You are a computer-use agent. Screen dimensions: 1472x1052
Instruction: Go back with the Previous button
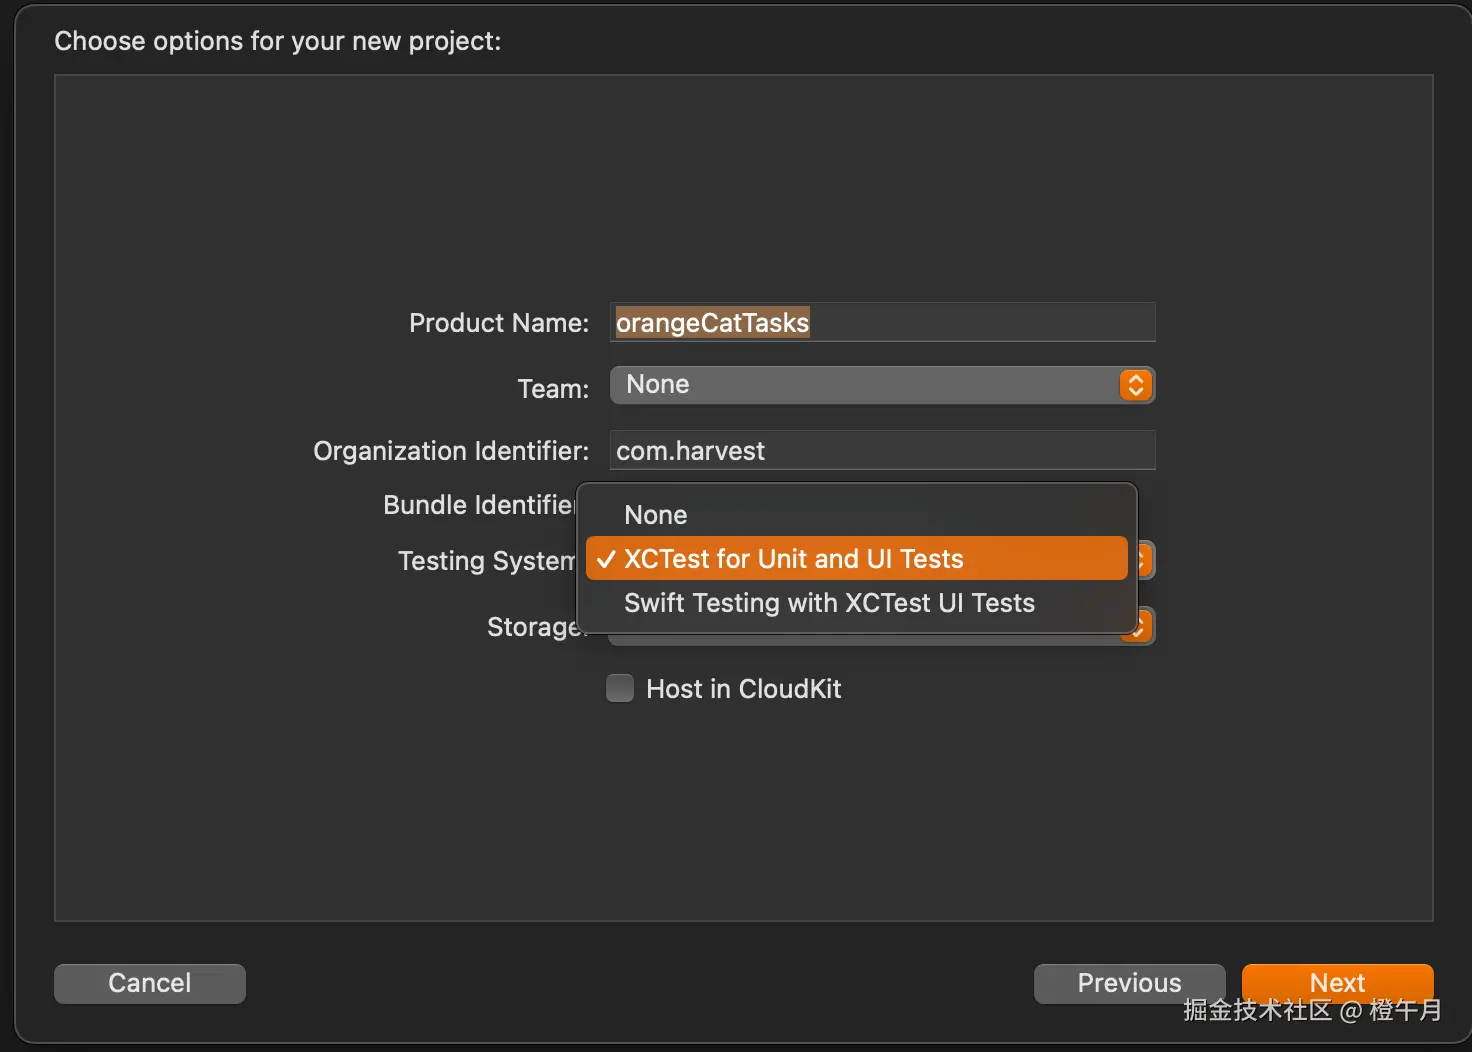(1129, 983)
